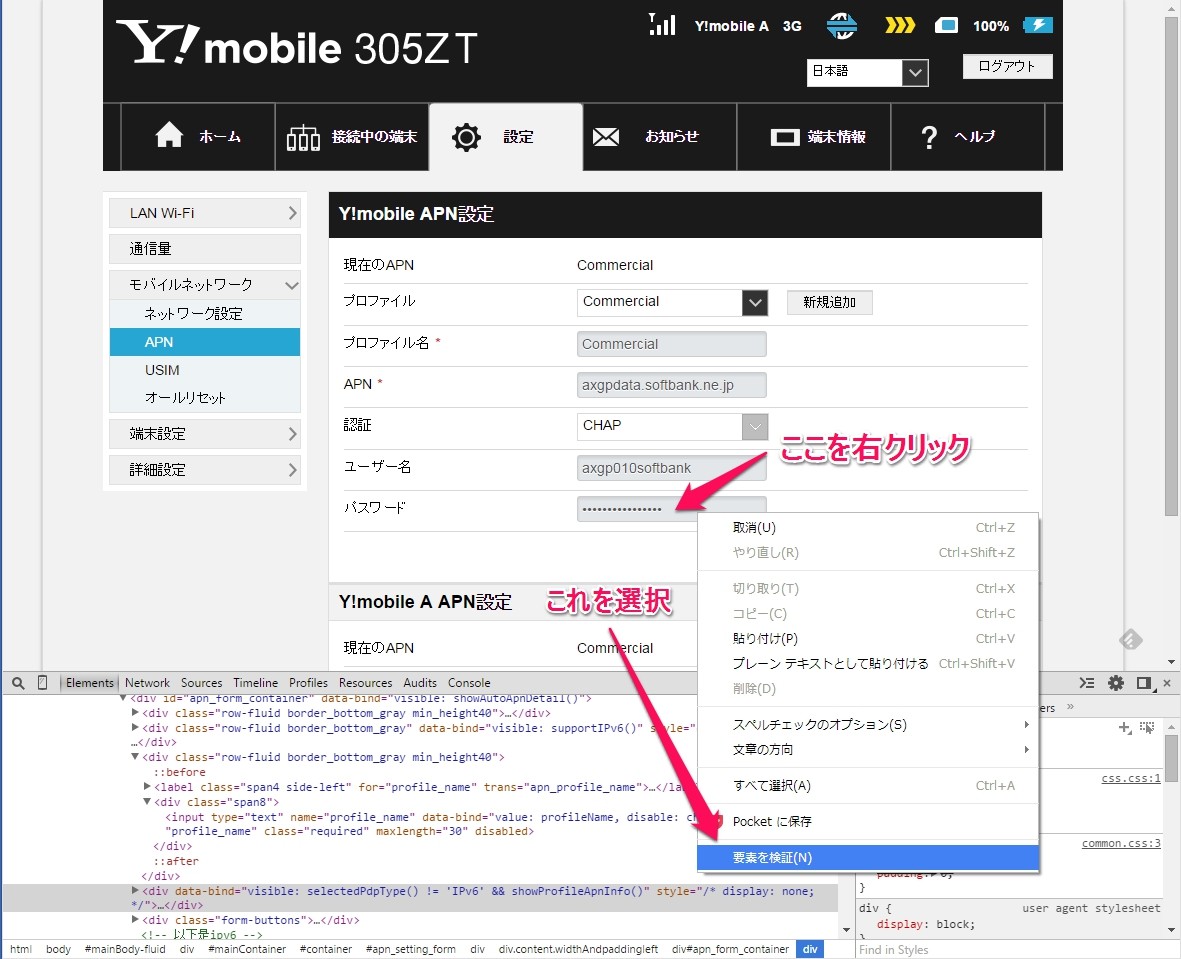Image resolution: width=1181 pixels, height=959 pixels.
Task: Toggle the element state icon in Styles
Action: click(x=1146, y=727)
